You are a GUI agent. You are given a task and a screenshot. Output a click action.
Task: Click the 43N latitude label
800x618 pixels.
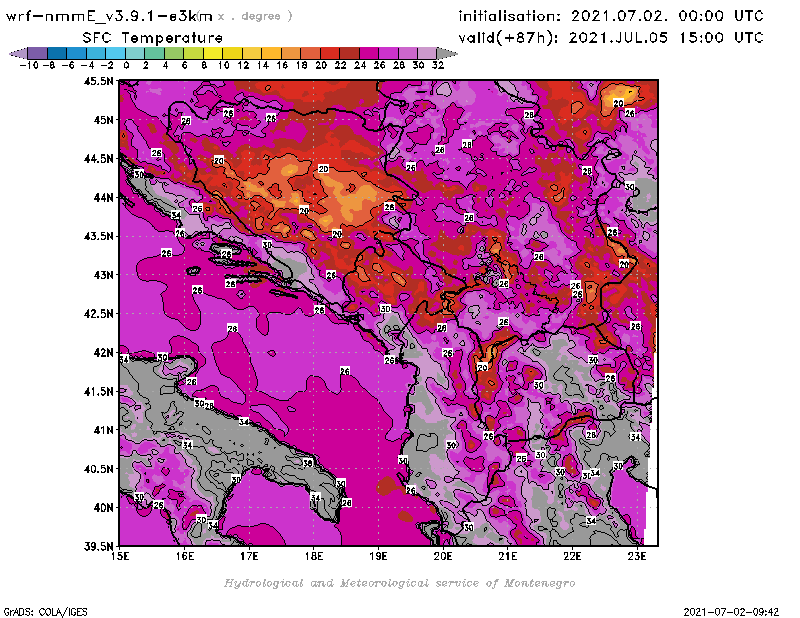(x=103, y=275)
